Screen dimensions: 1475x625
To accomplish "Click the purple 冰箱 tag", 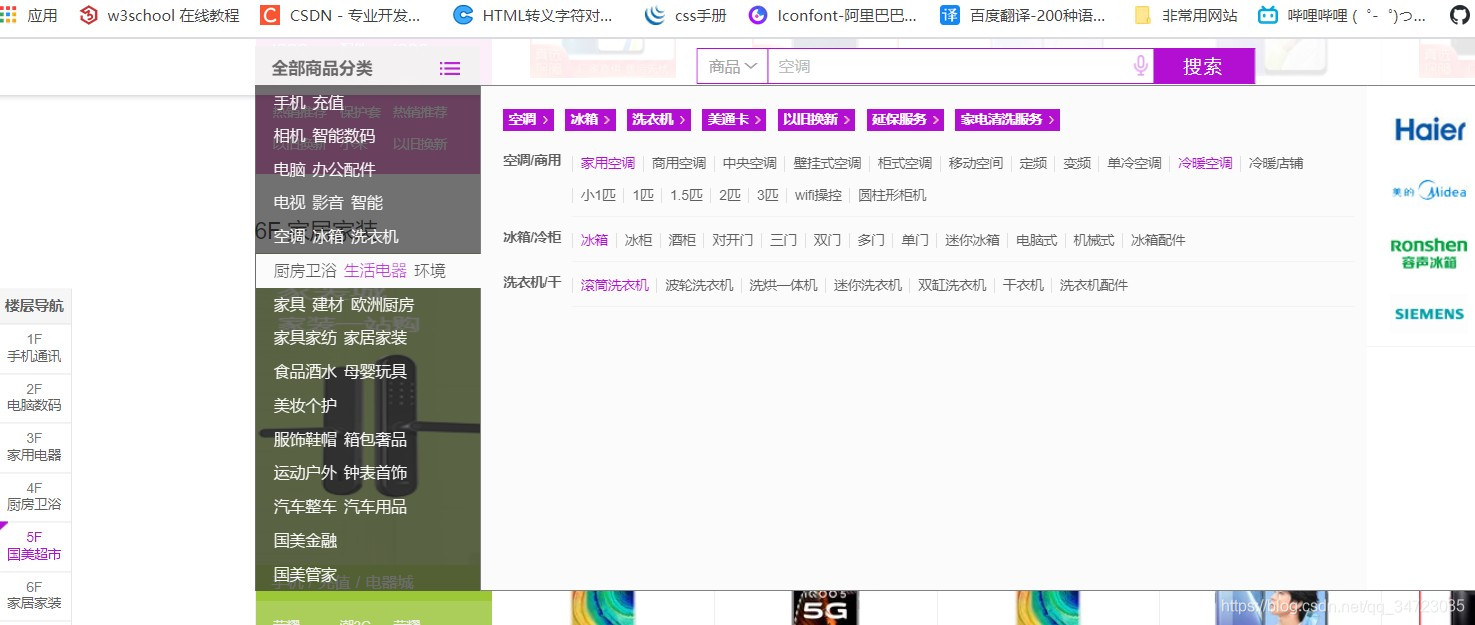I will pos(590,120).
